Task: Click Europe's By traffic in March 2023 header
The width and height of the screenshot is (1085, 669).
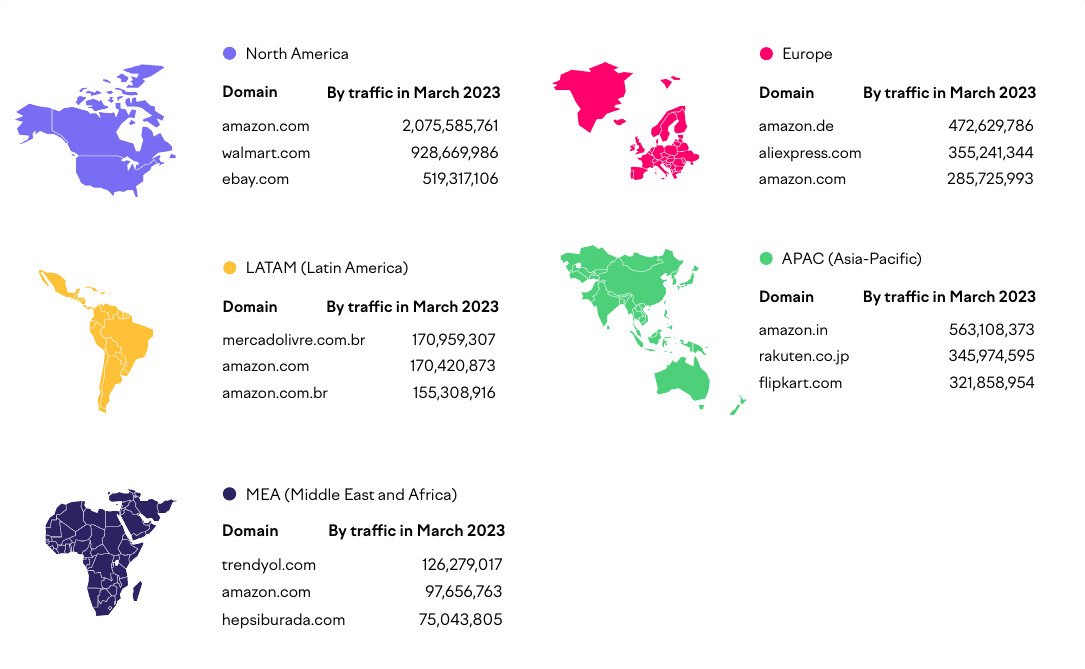Action: tap(949, 93)
